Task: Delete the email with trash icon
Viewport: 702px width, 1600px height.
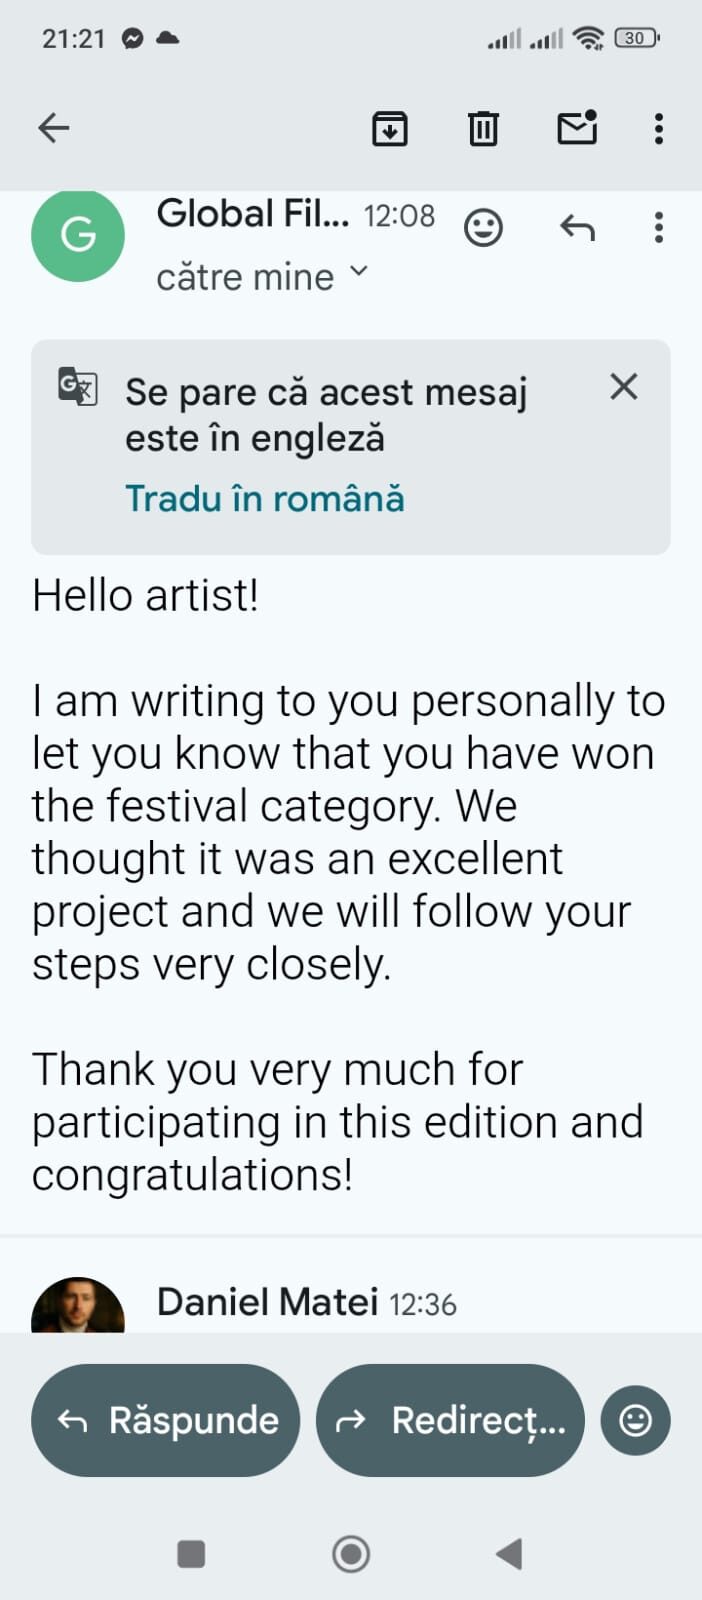Action: 483,129
